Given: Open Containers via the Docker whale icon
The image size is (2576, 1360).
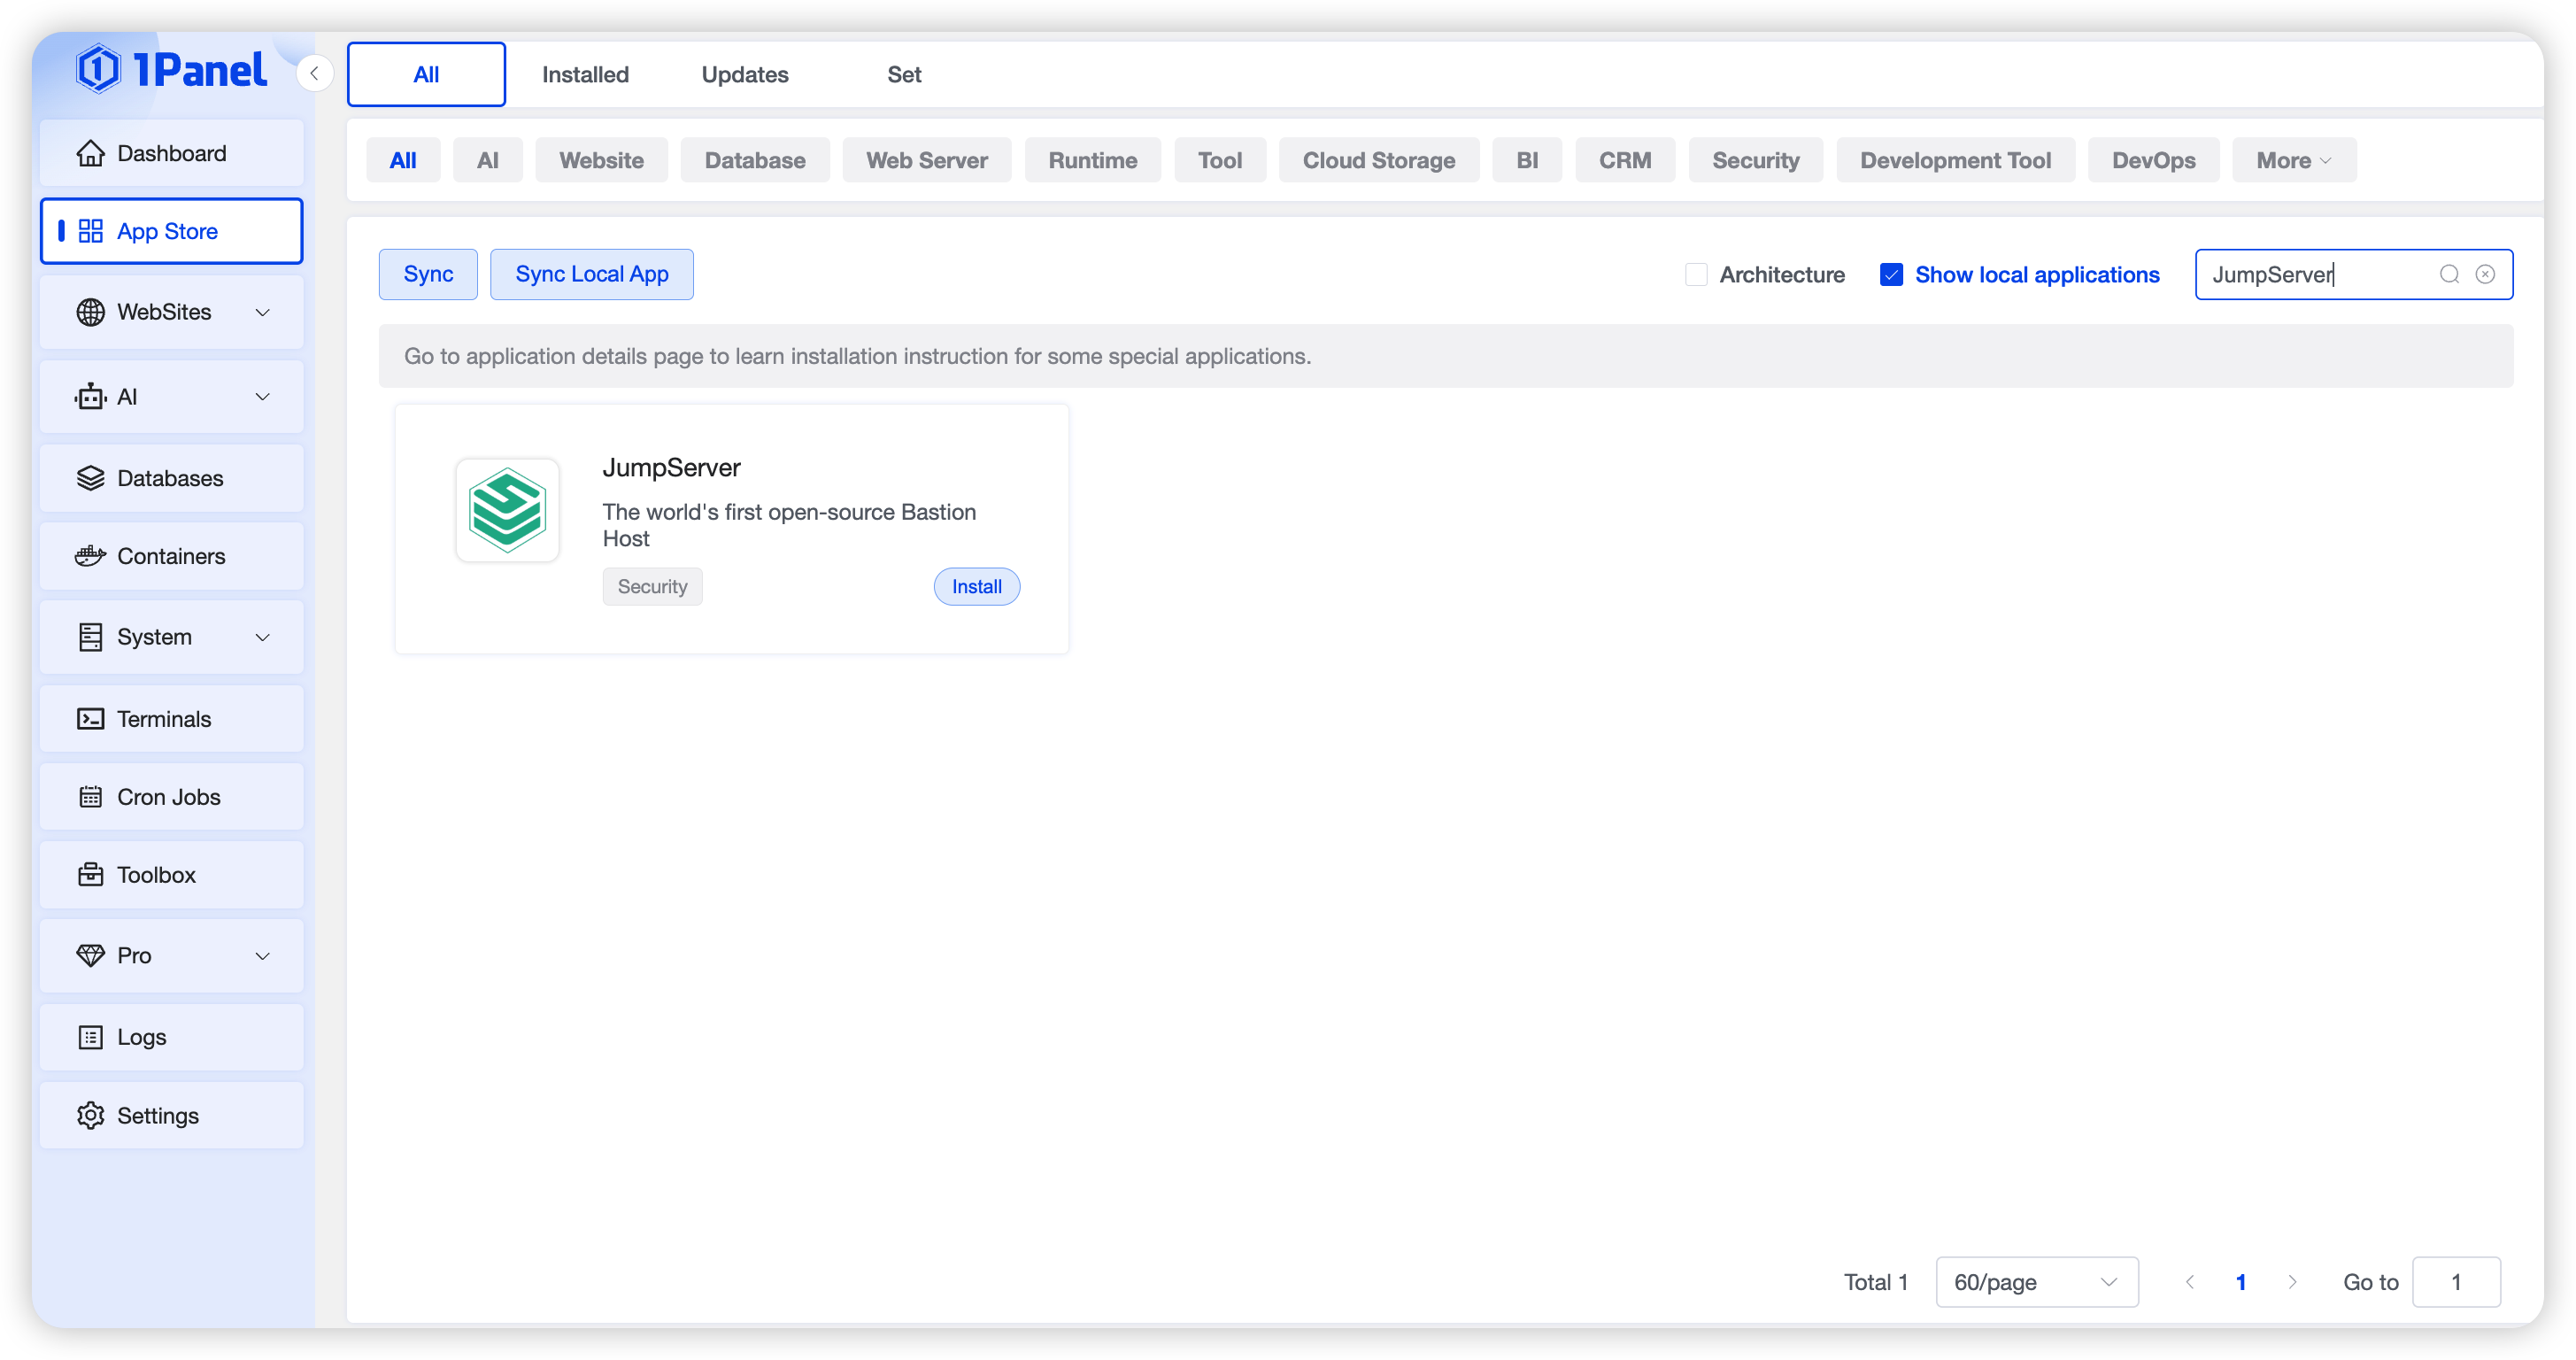Looking at the screenshot, I should [90, 556].
